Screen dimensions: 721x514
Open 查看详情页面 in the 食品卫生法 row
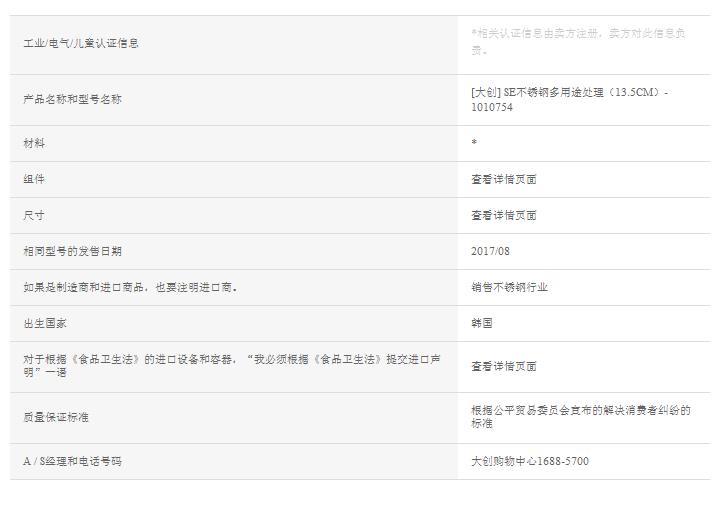[x=504, y=366]
